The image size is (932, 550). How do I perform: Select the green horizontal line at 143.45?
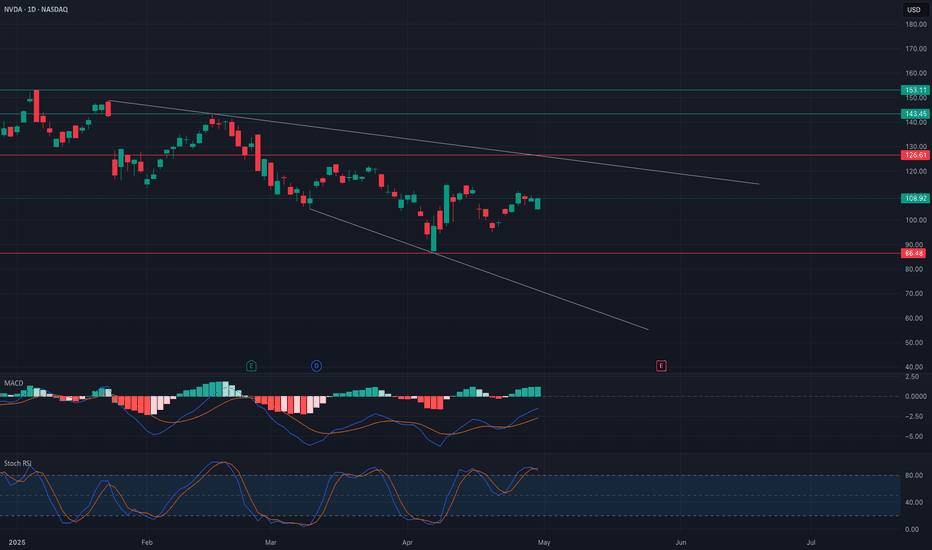pyautogui.click(x=450, y=114)
